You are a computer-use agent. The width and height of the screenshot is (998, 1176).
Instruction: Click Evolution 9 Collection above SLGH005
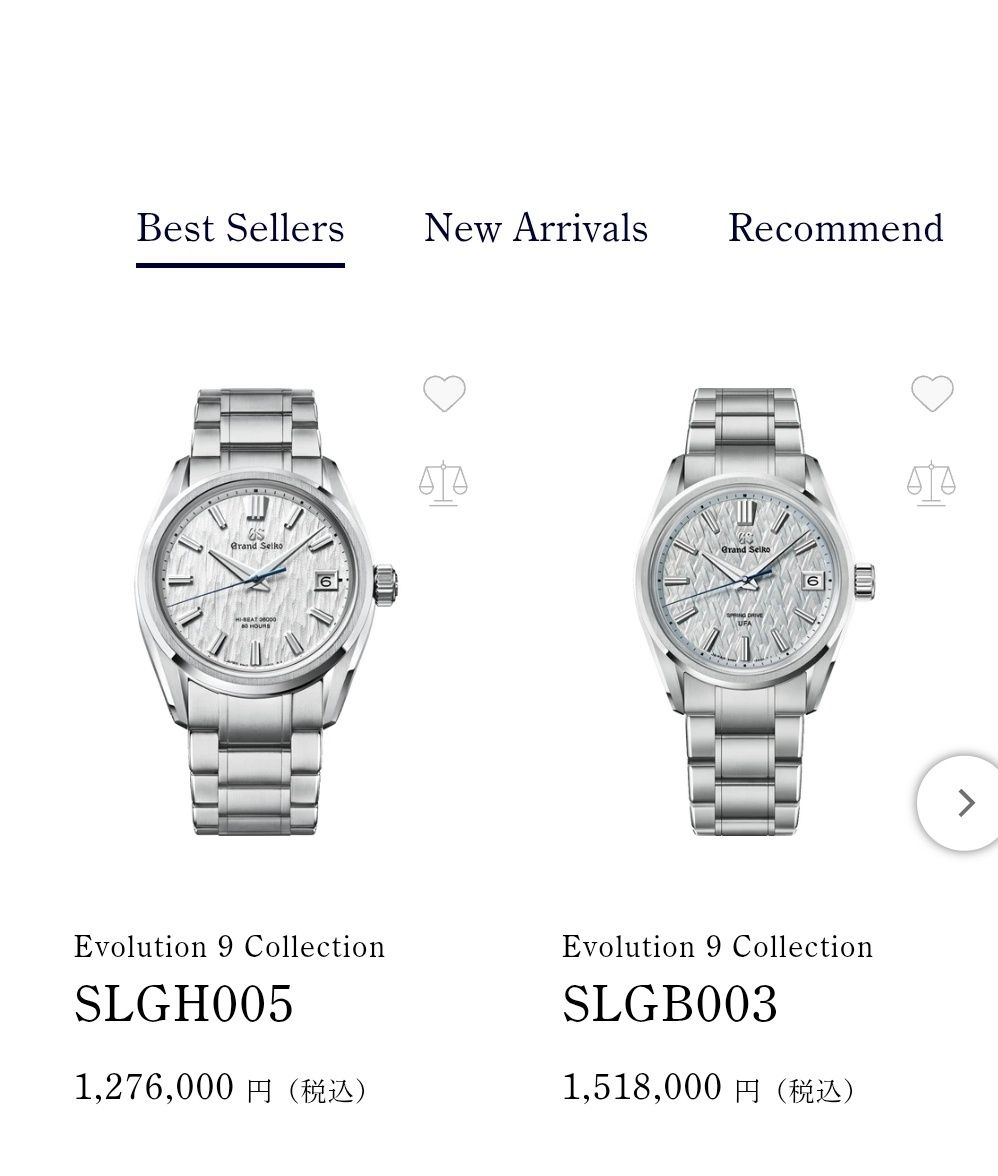pos(229,946)
